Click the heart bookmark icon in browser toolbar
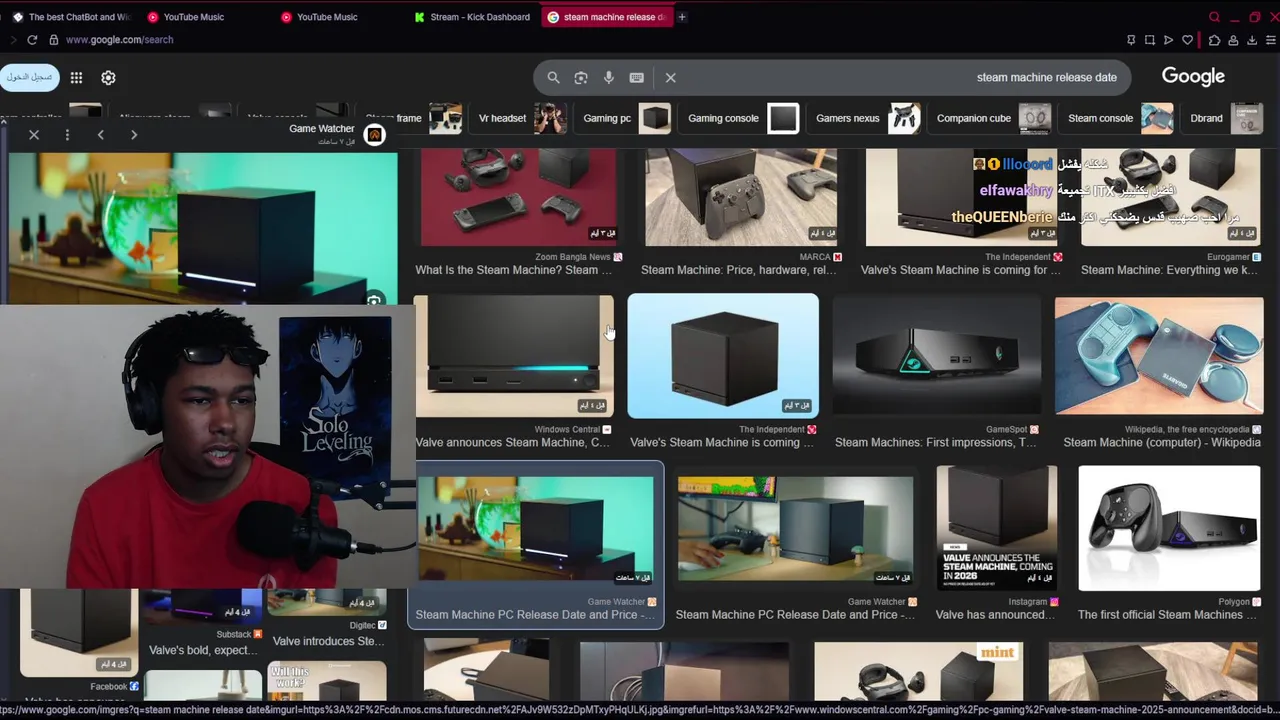Viewport: 1280px width, 720px height. [x=1187, y=40]
